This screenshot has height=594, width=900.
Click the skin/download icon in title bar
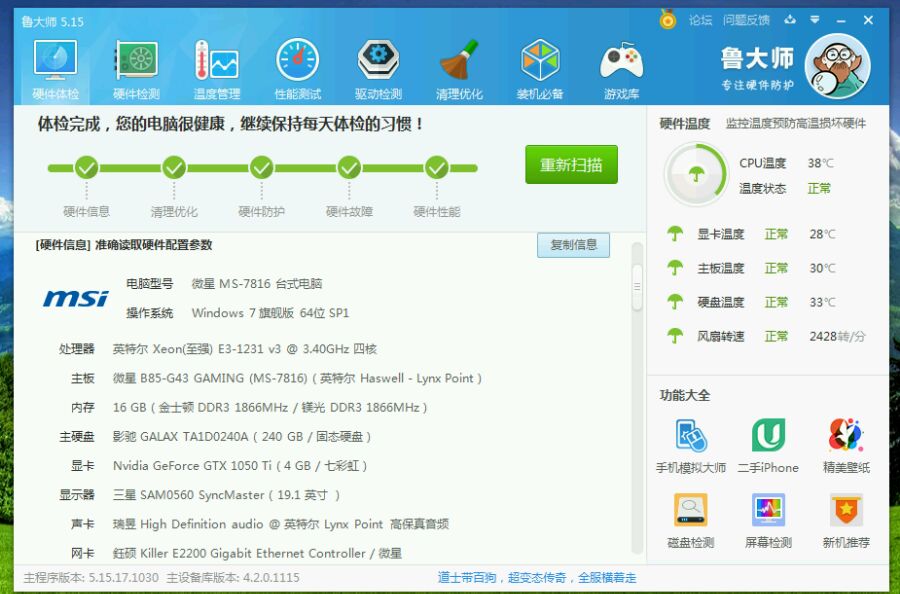790,20
